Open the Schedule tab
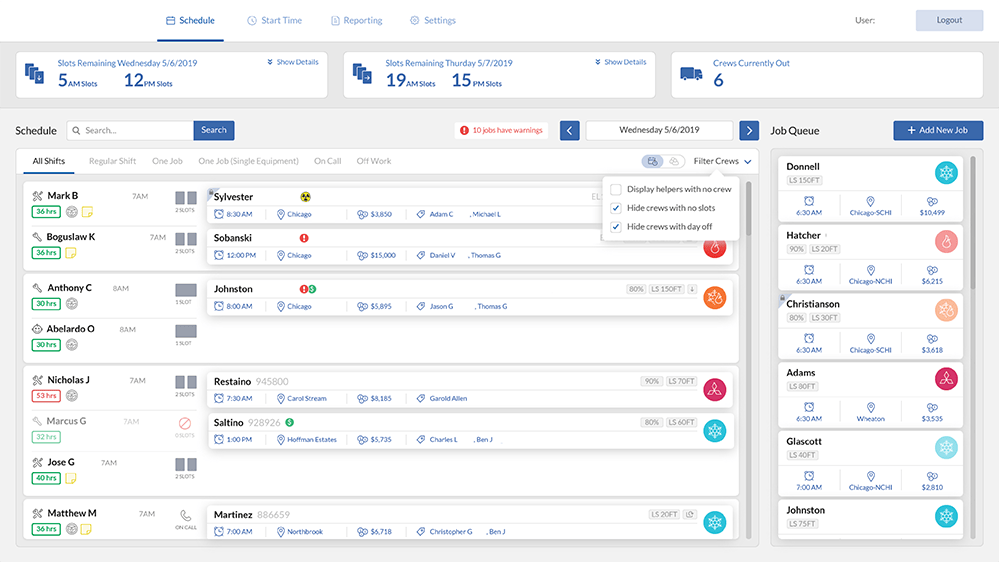This screenshot has height=563, width=1000. point(190,20)
